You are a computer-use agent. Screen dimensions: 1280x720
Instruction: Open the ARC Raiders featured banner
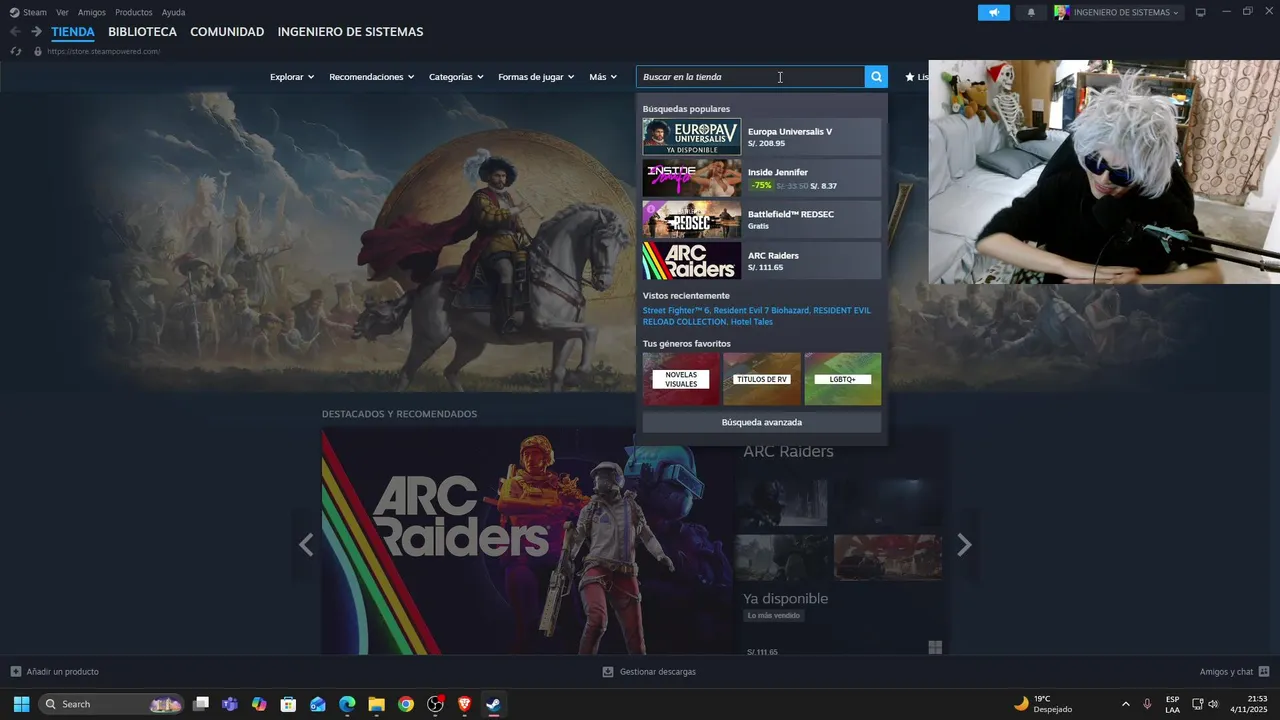tap(528, 542)
